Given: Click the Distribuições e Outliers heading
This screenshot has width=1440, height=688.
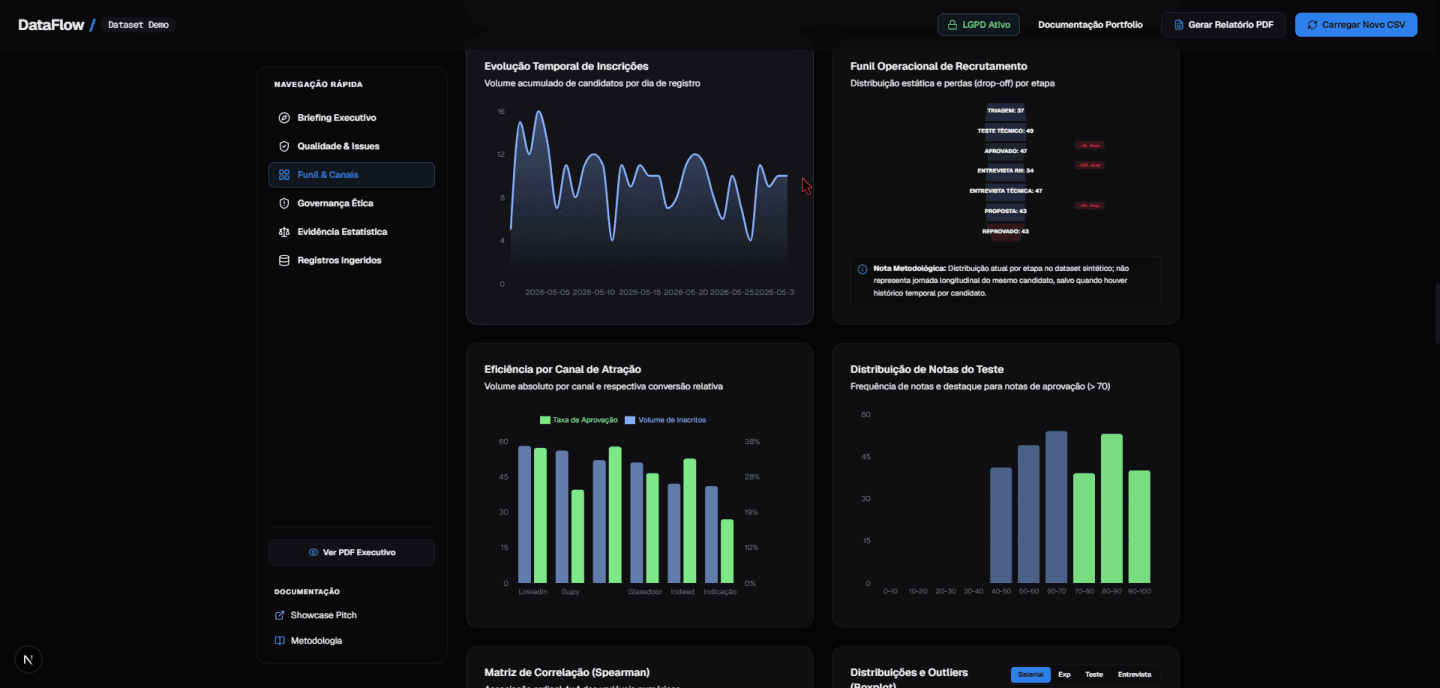Looking at the screenshot, I should (909, 672).
